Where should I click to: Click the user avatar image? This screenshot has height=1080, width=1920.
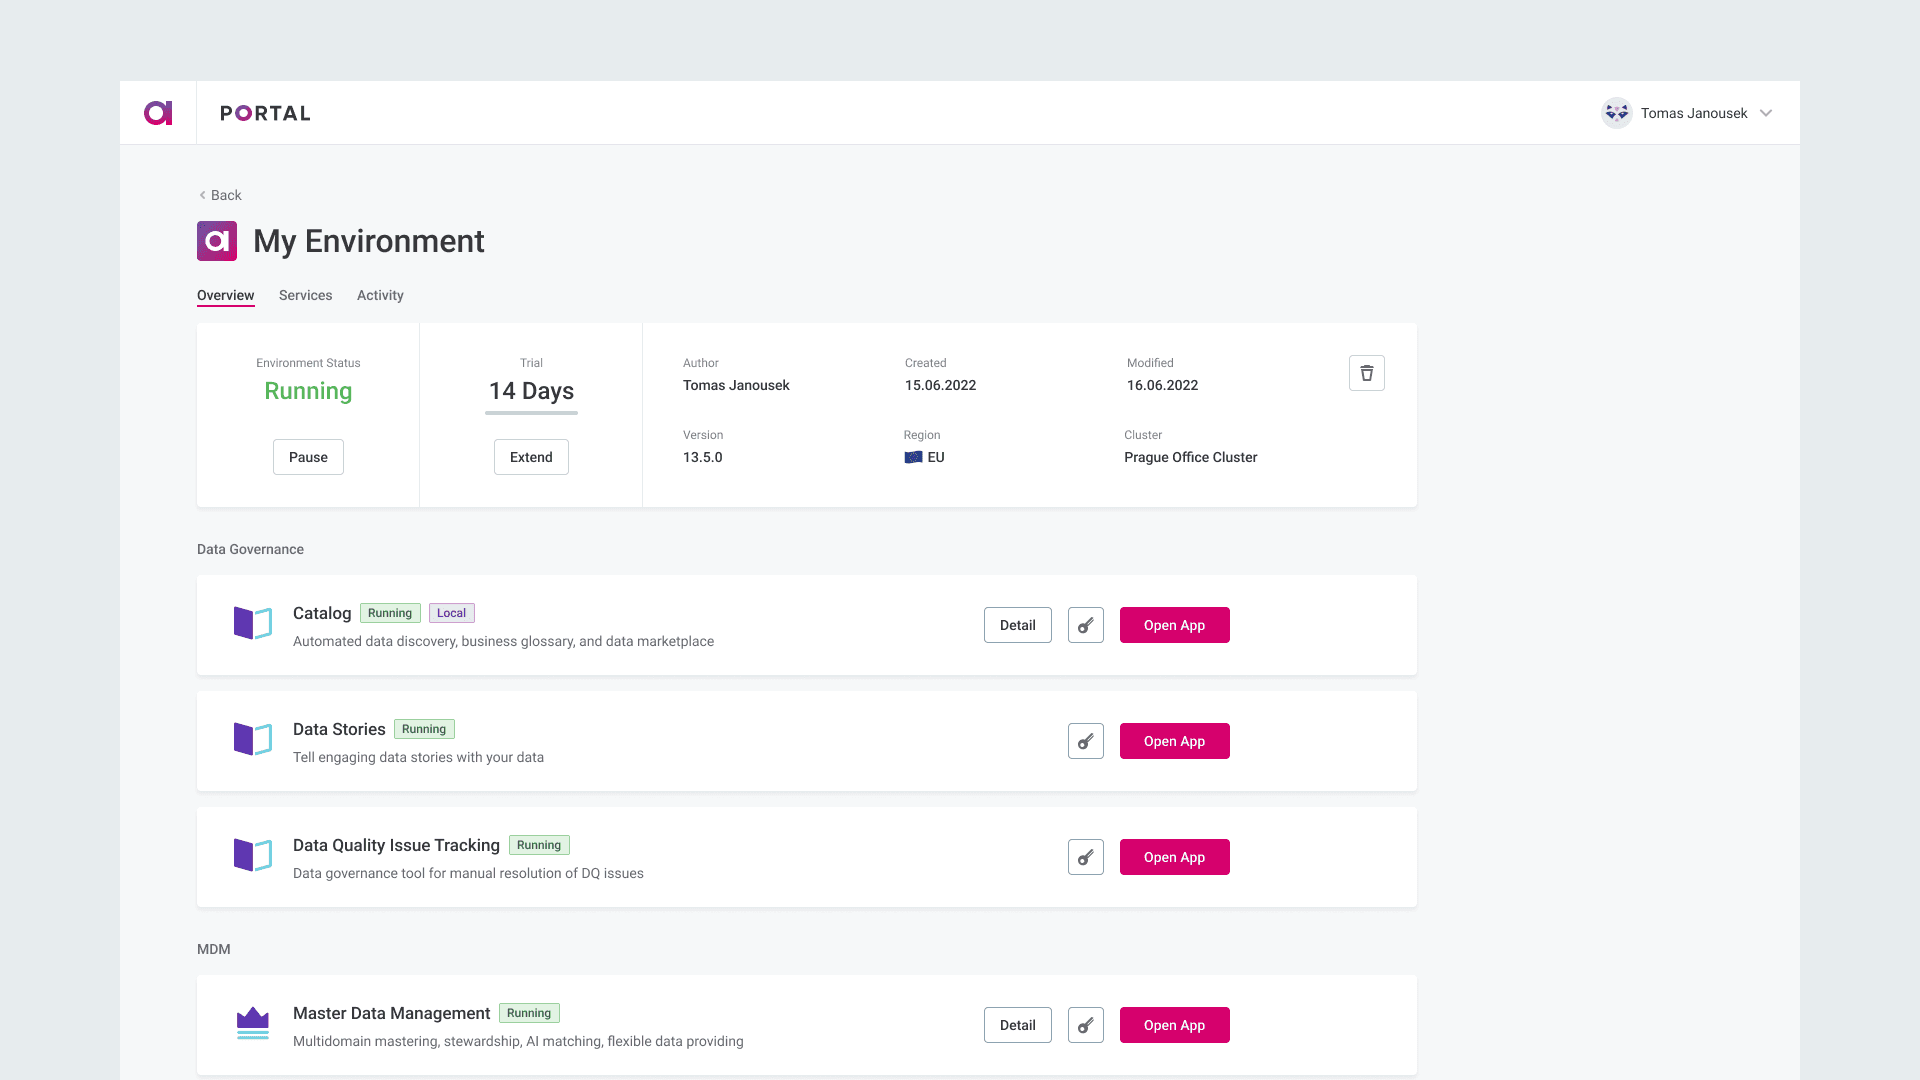tap(1616, 113)
